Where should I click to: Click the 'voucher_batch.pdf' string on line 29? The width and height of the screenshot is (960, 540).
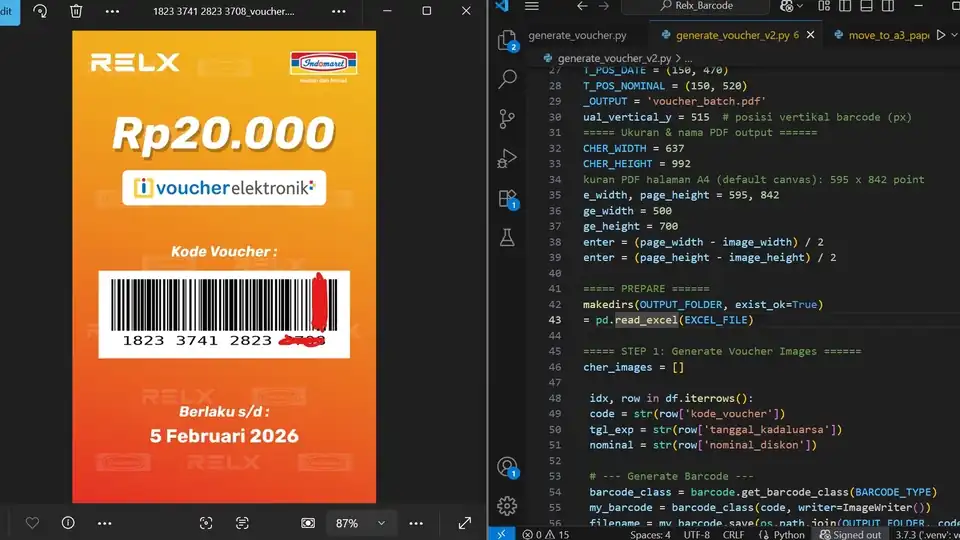point(707,101)
